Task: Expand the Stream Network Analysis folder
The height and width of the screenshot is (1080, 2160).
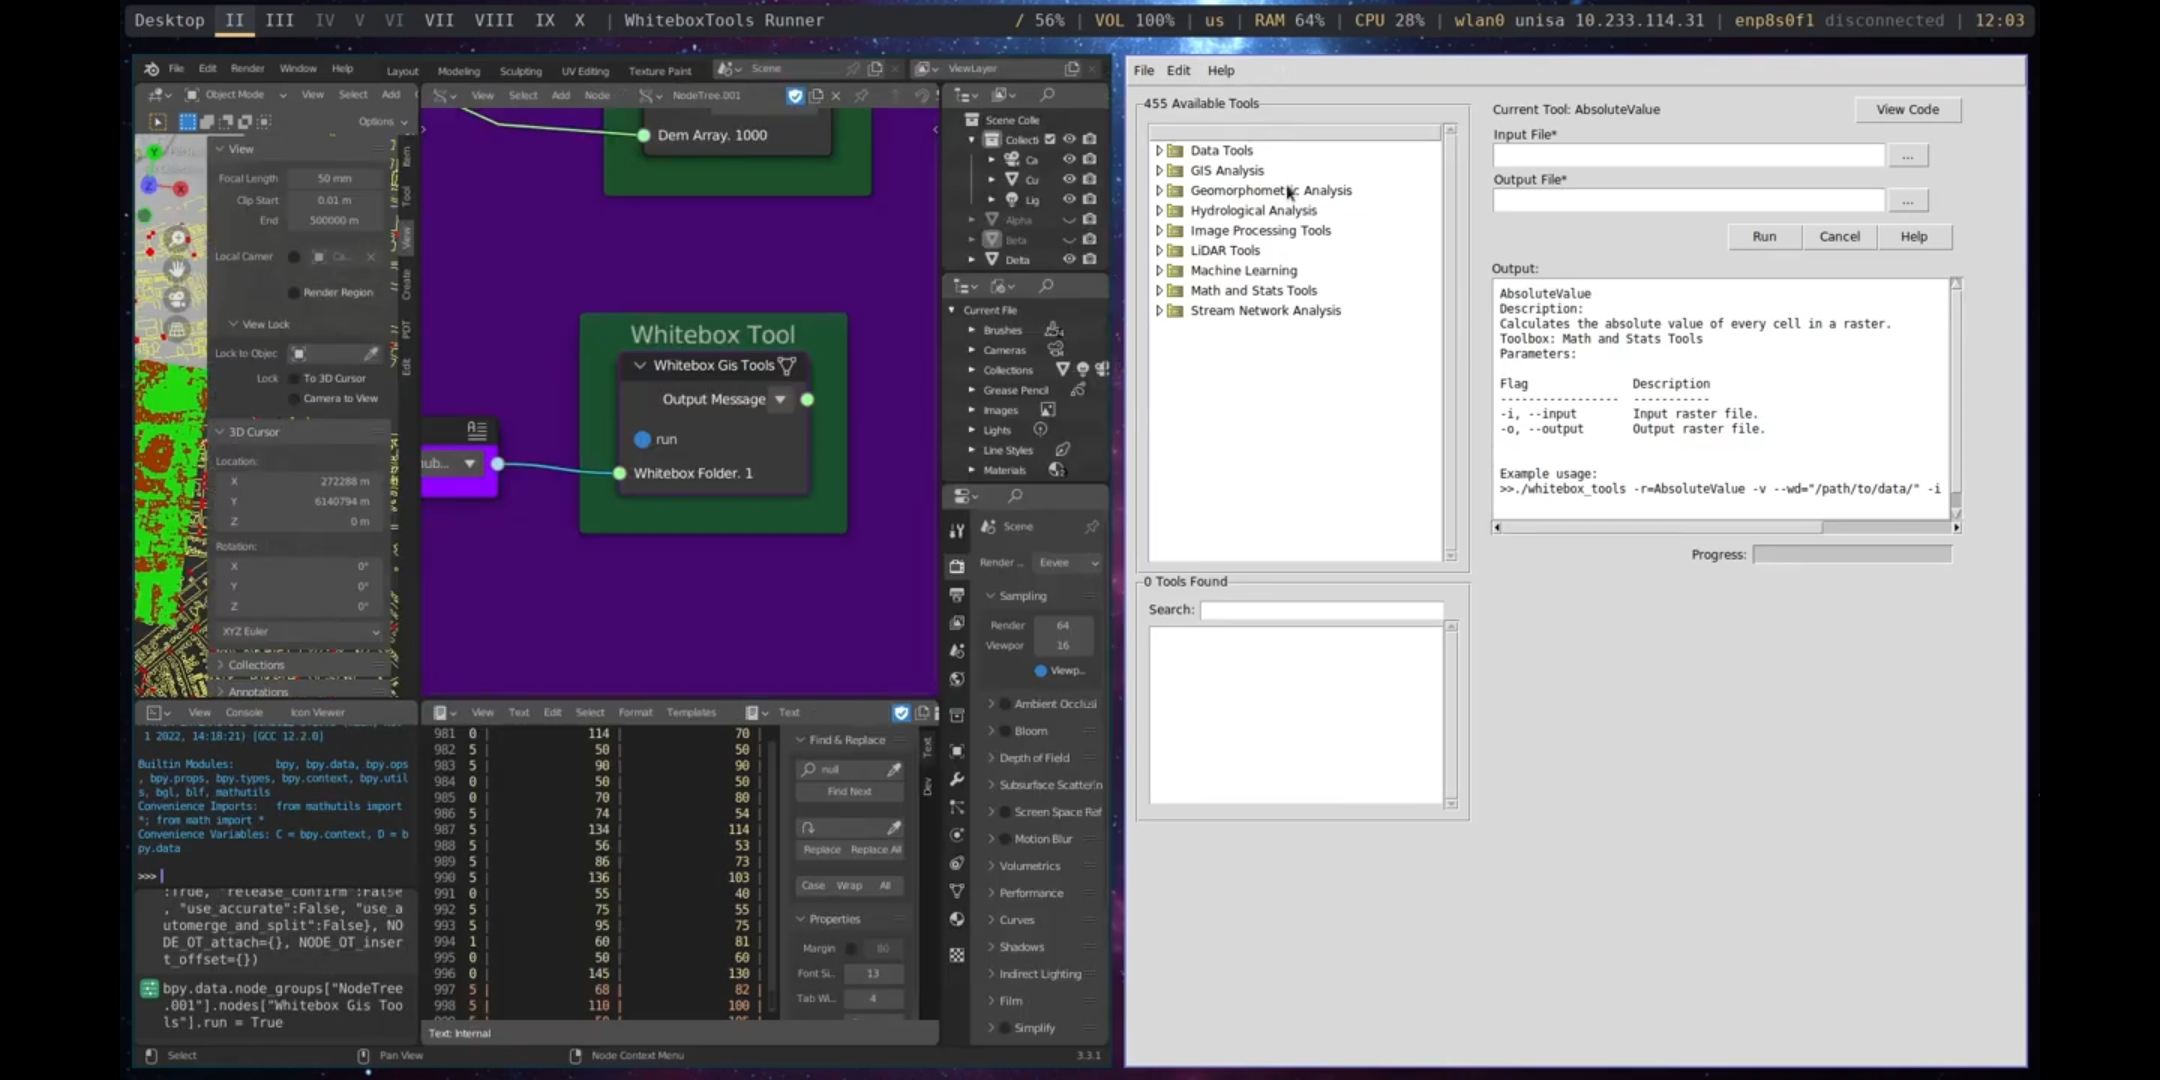Action: (1159, 310)
